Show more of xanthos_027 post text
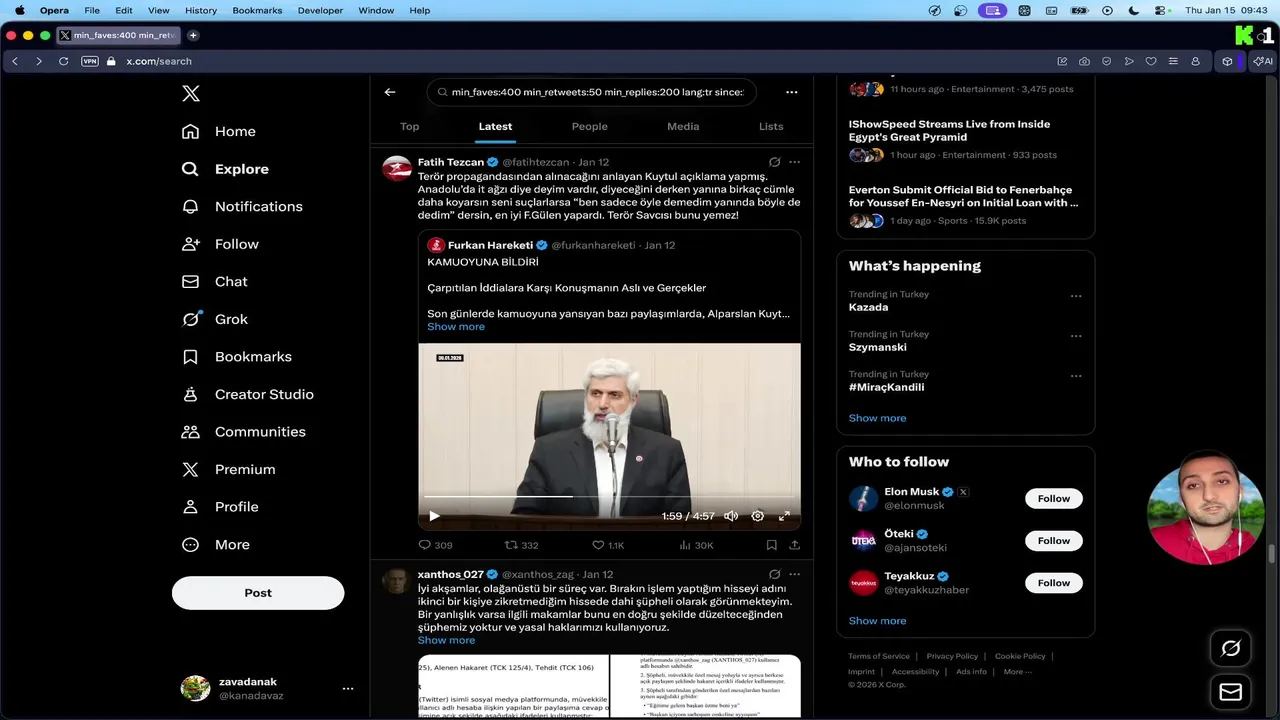The image size is (1280, 720). (446, 640)
